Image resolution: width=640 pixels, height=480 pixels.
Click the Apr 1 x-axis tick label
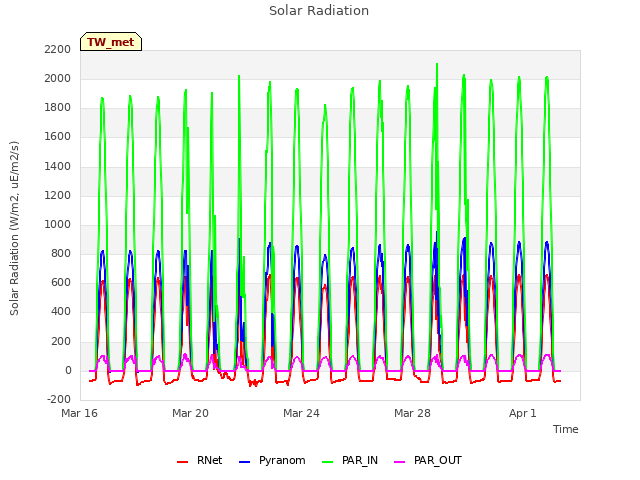click(522, 413)
